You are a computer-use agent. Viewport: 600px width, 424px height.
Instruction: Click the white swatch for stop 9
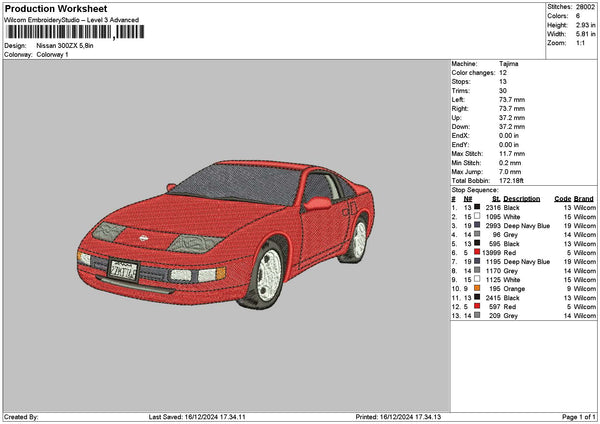pyautogui.click(x=477, y=279)
